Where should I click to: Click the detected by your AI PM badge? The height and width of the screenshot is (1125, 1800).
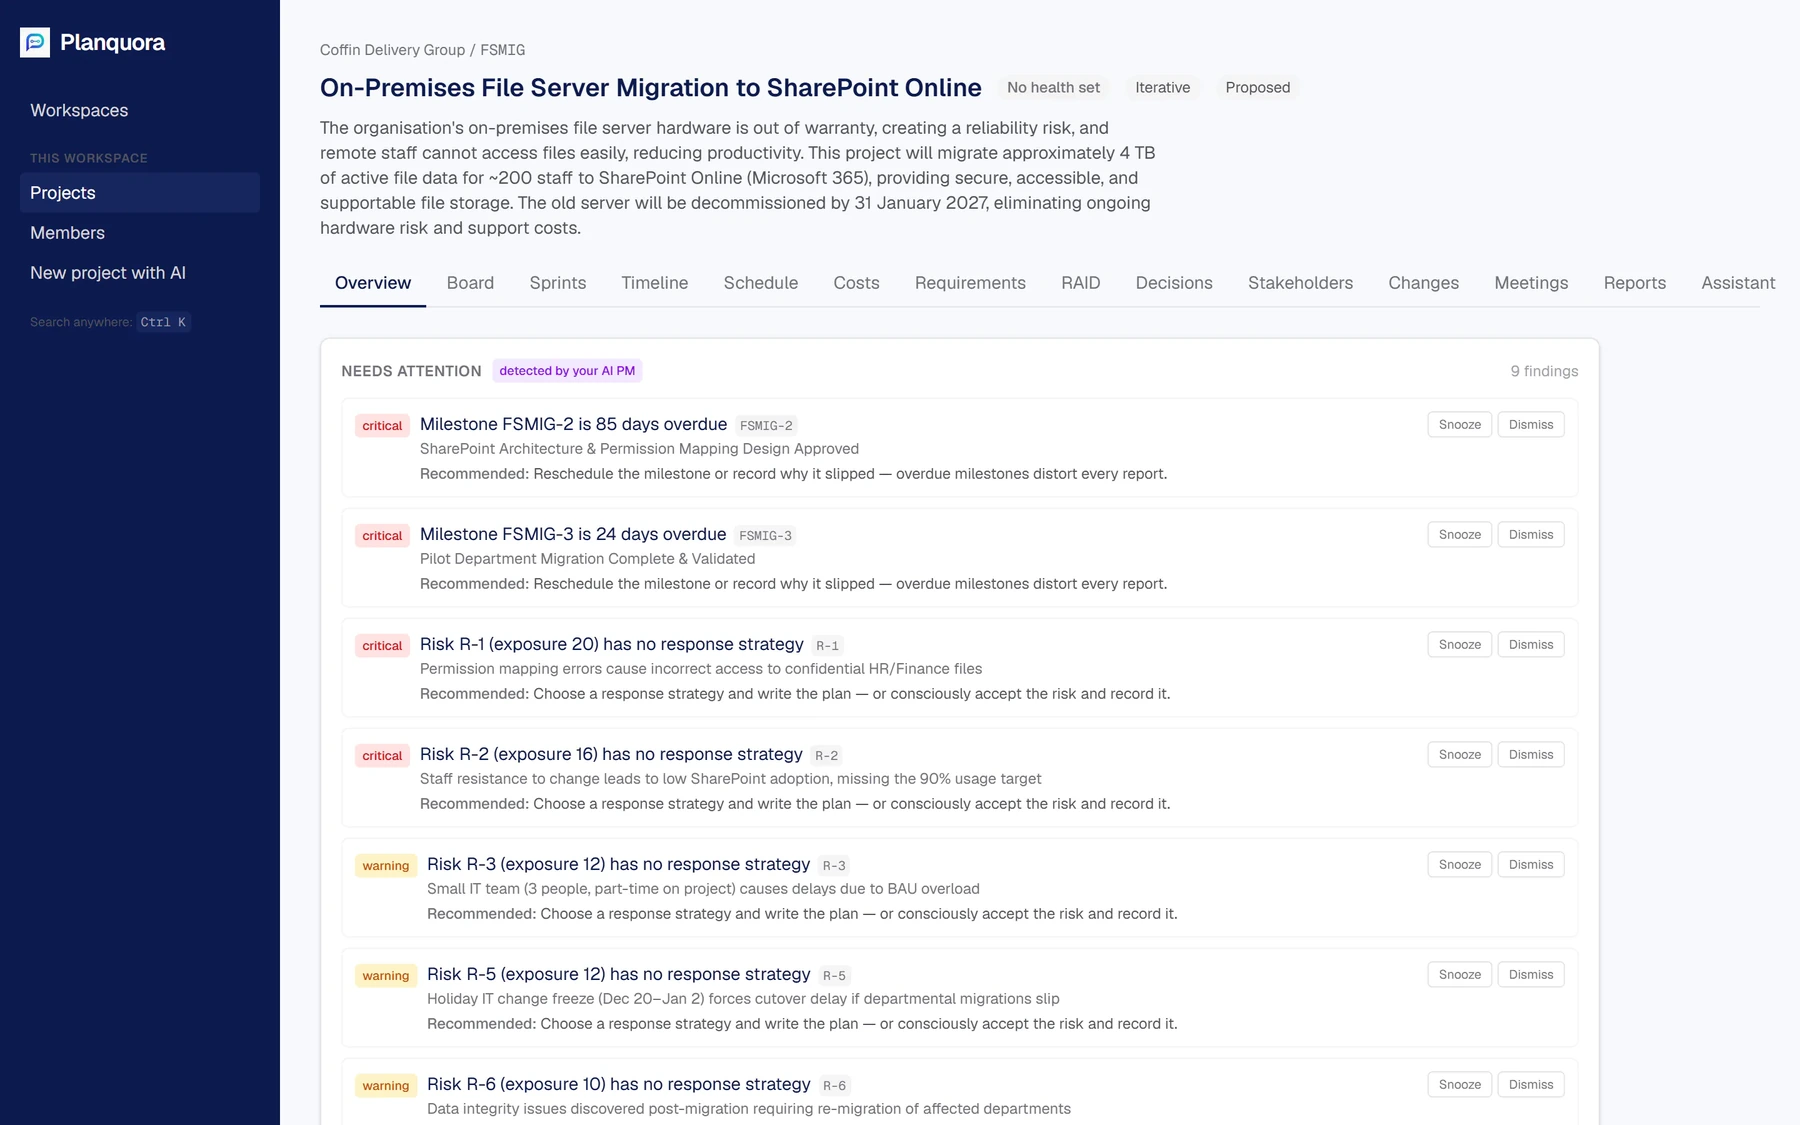567,371
